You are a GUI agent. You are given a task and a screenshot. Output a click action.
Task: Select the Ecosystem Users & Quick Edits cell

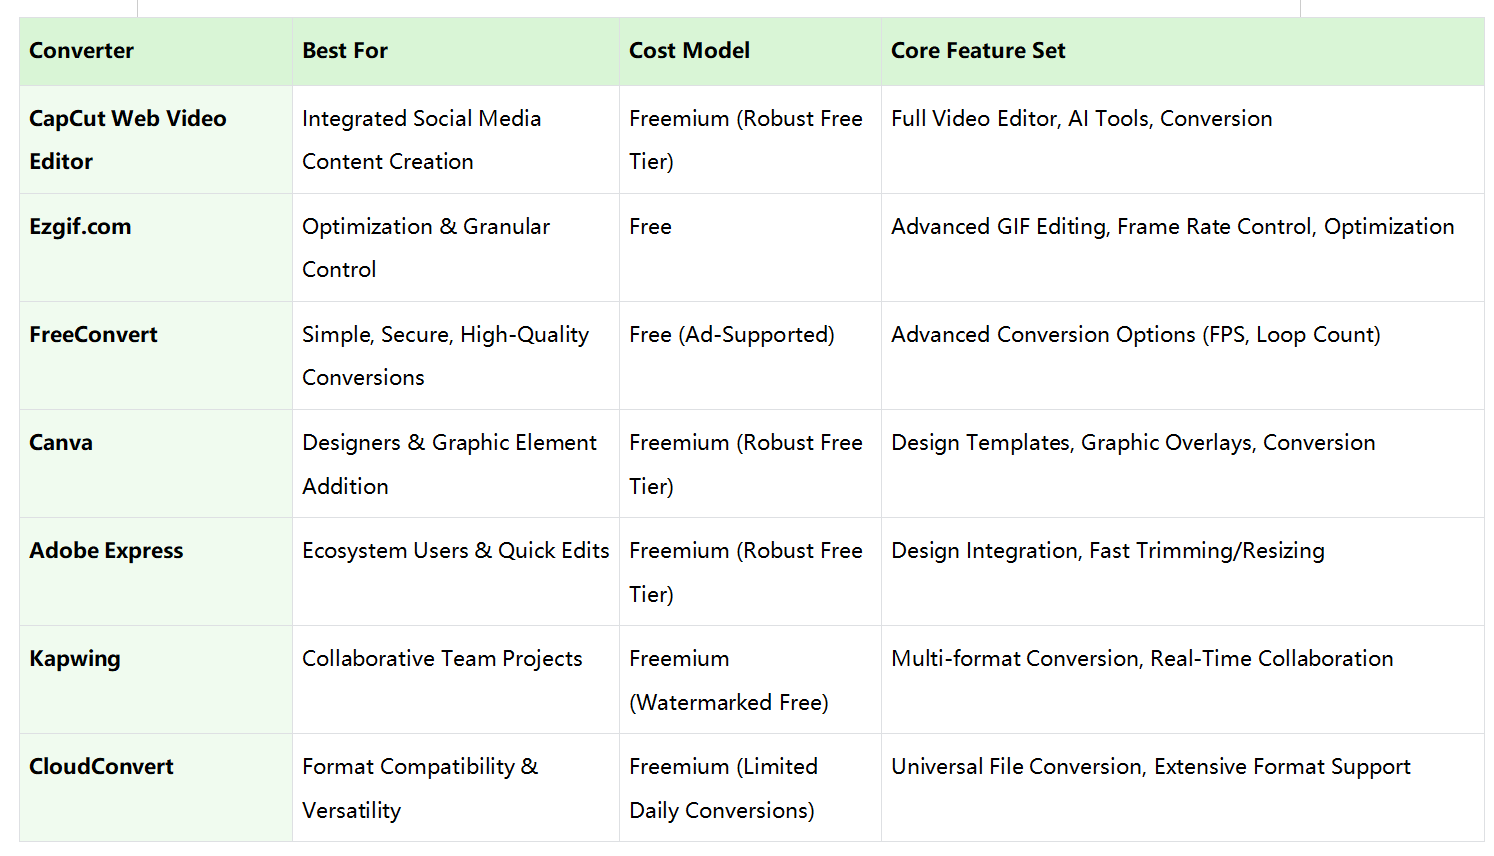pyautogui.click(x=455, y=551)
